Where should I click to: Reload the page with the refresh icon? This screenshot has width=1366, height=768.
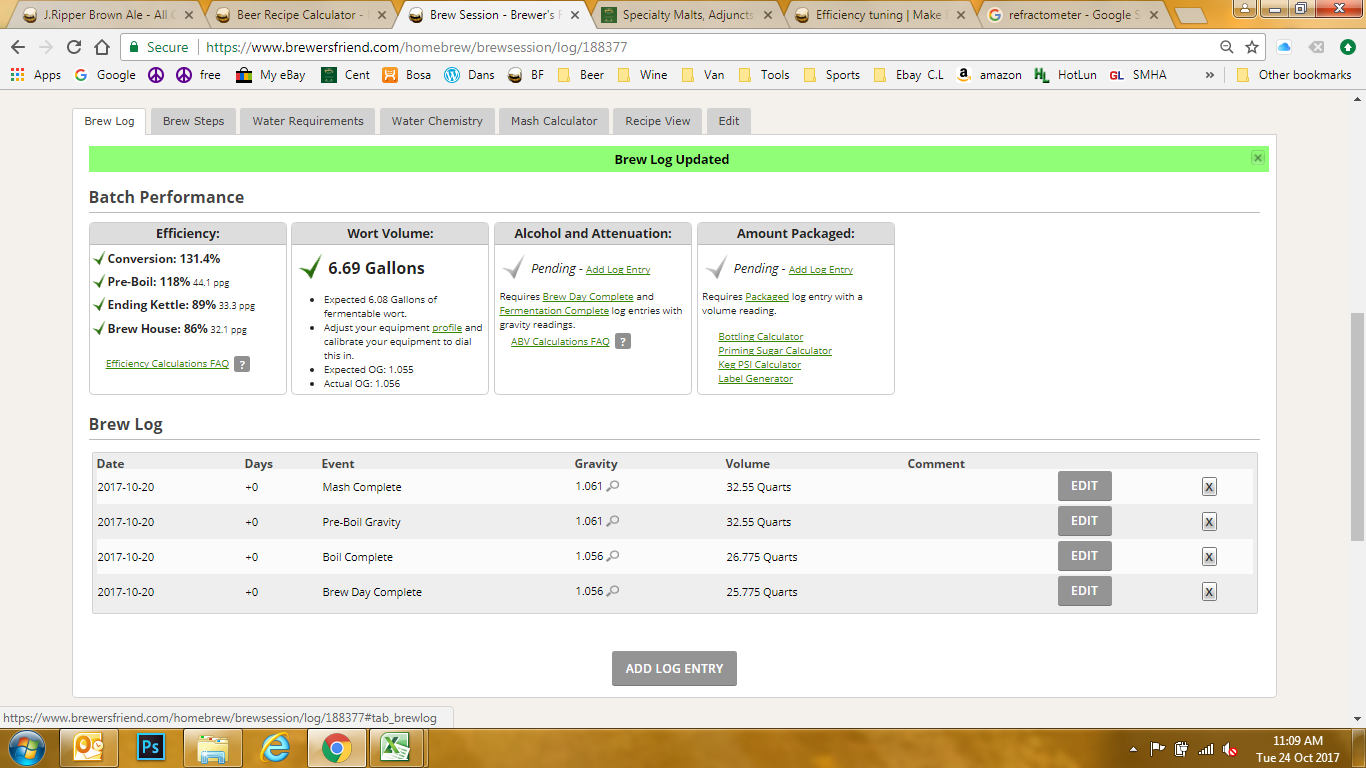(x=74, y=47)
